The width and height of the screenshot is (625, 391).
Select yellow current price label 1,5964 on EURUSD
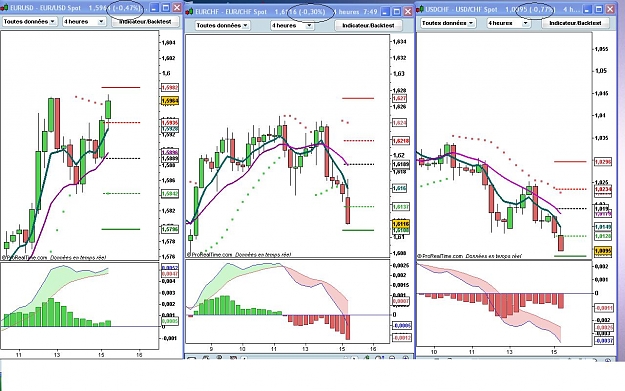point(170,101)
